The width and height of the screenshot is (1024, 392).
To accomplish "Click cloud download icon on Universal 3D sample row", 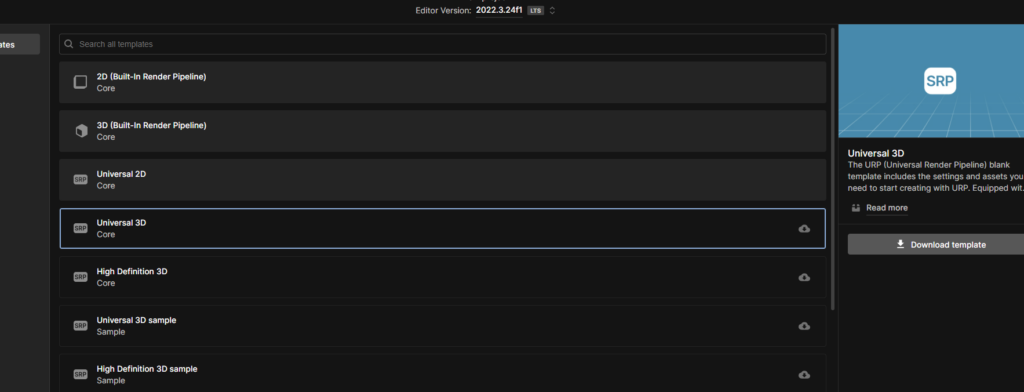I will [x=804, y=326].
